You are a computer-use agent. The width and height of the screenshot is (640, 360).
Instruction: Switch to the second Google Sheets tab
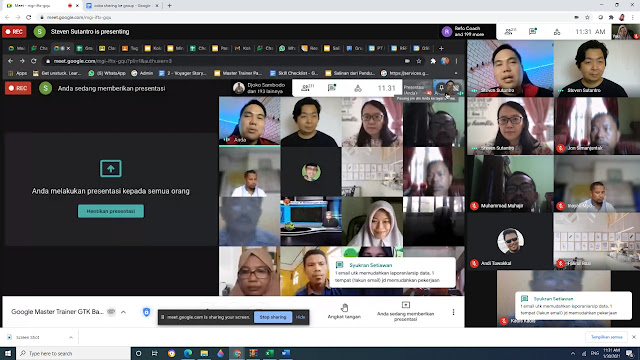pos(122,6)
